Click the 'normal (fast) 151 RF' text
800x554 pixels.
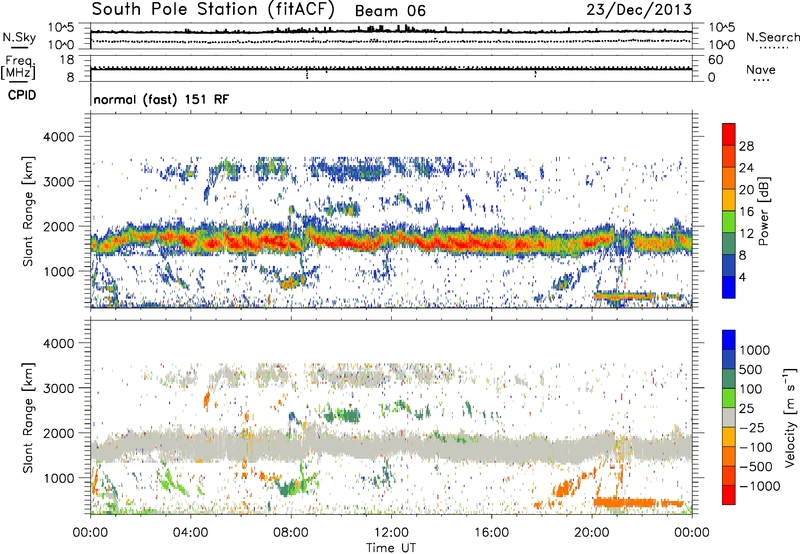point(161,99)
